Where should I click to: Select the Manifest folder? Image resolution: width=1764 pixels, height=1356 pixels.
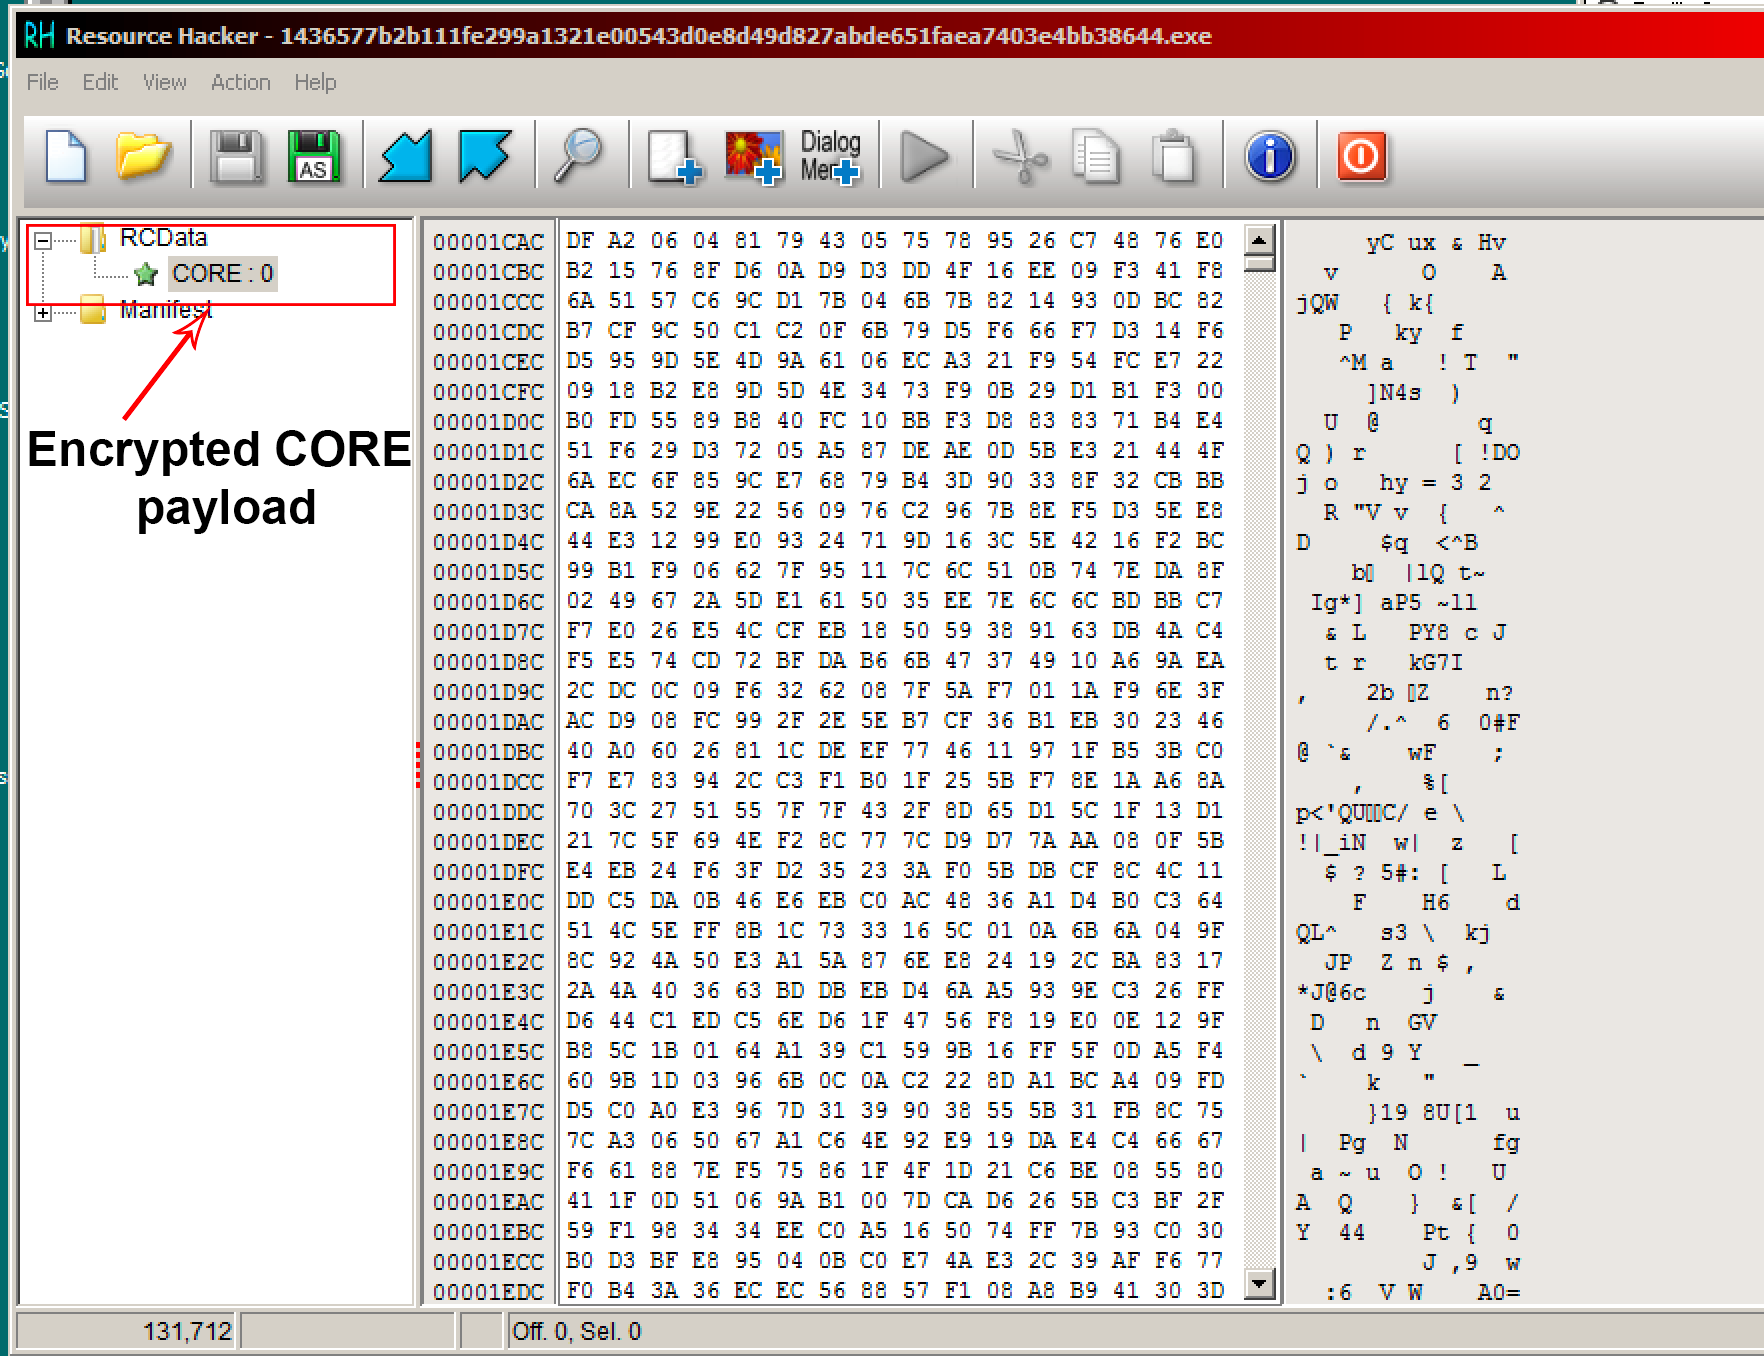(x=166, y=310)
